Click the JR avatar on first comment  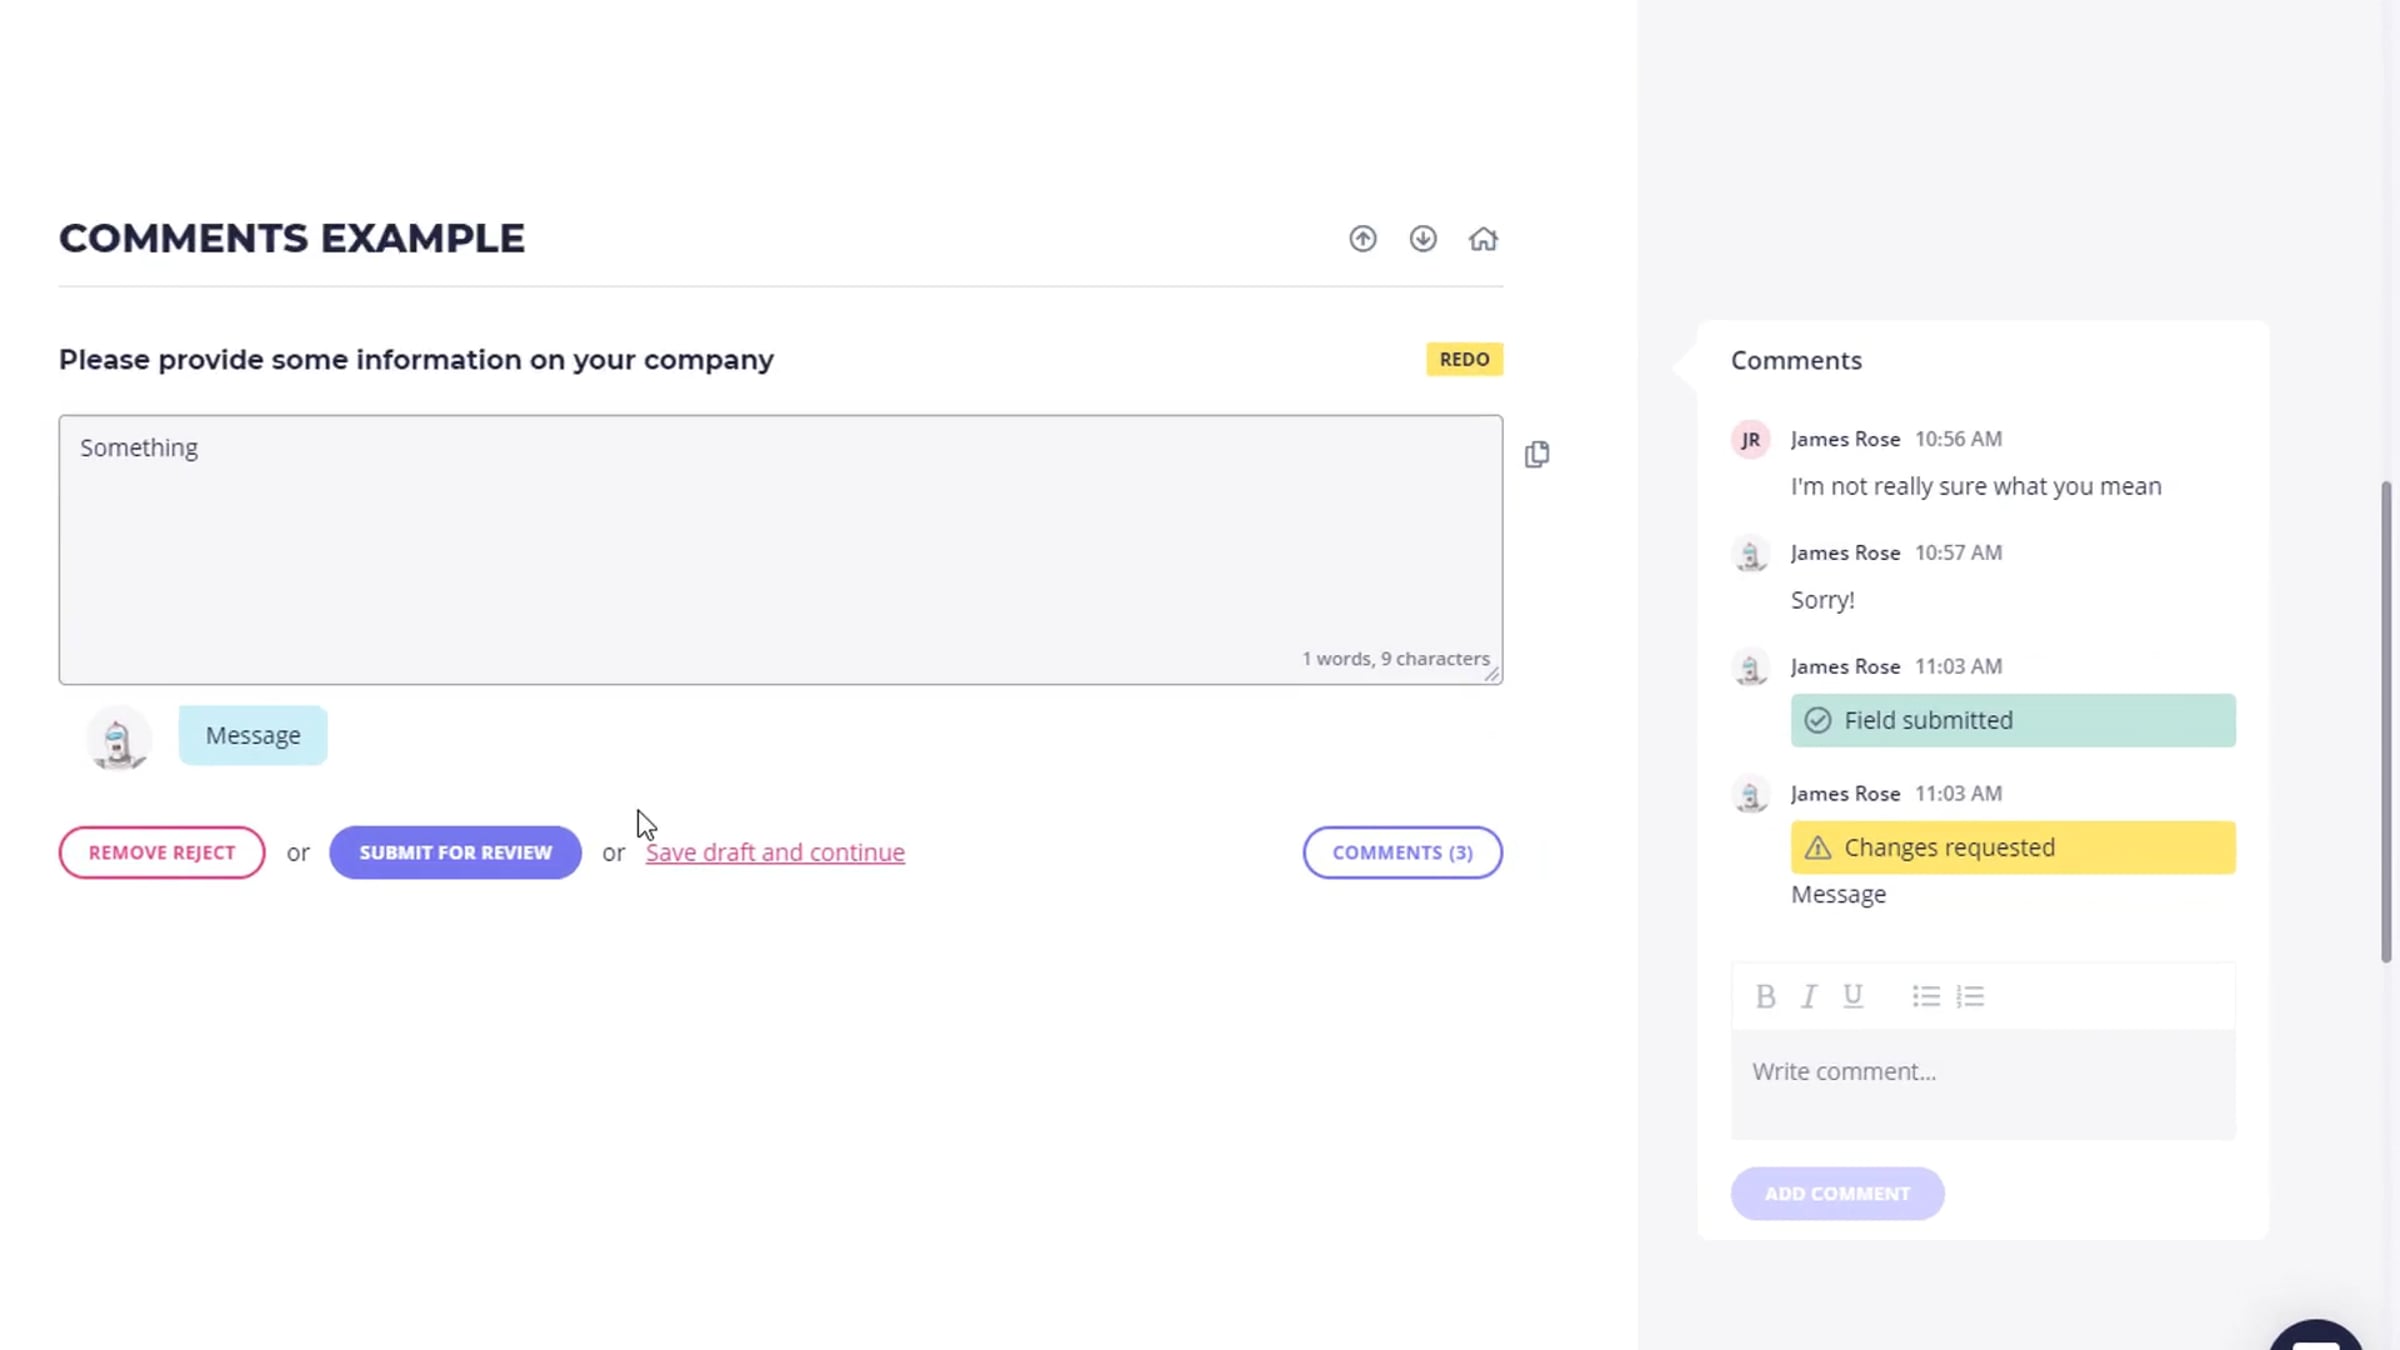pos(1750,439)
